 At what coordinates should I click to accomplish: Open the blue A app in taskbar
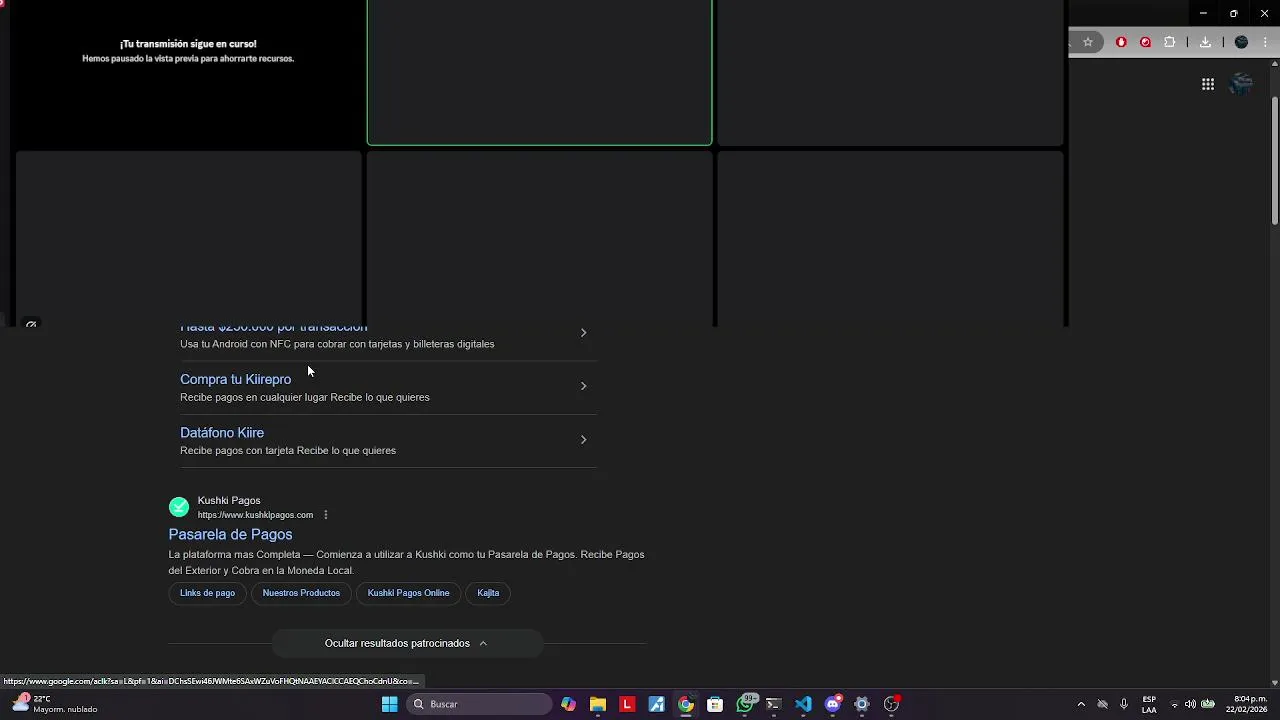[656, 704]
